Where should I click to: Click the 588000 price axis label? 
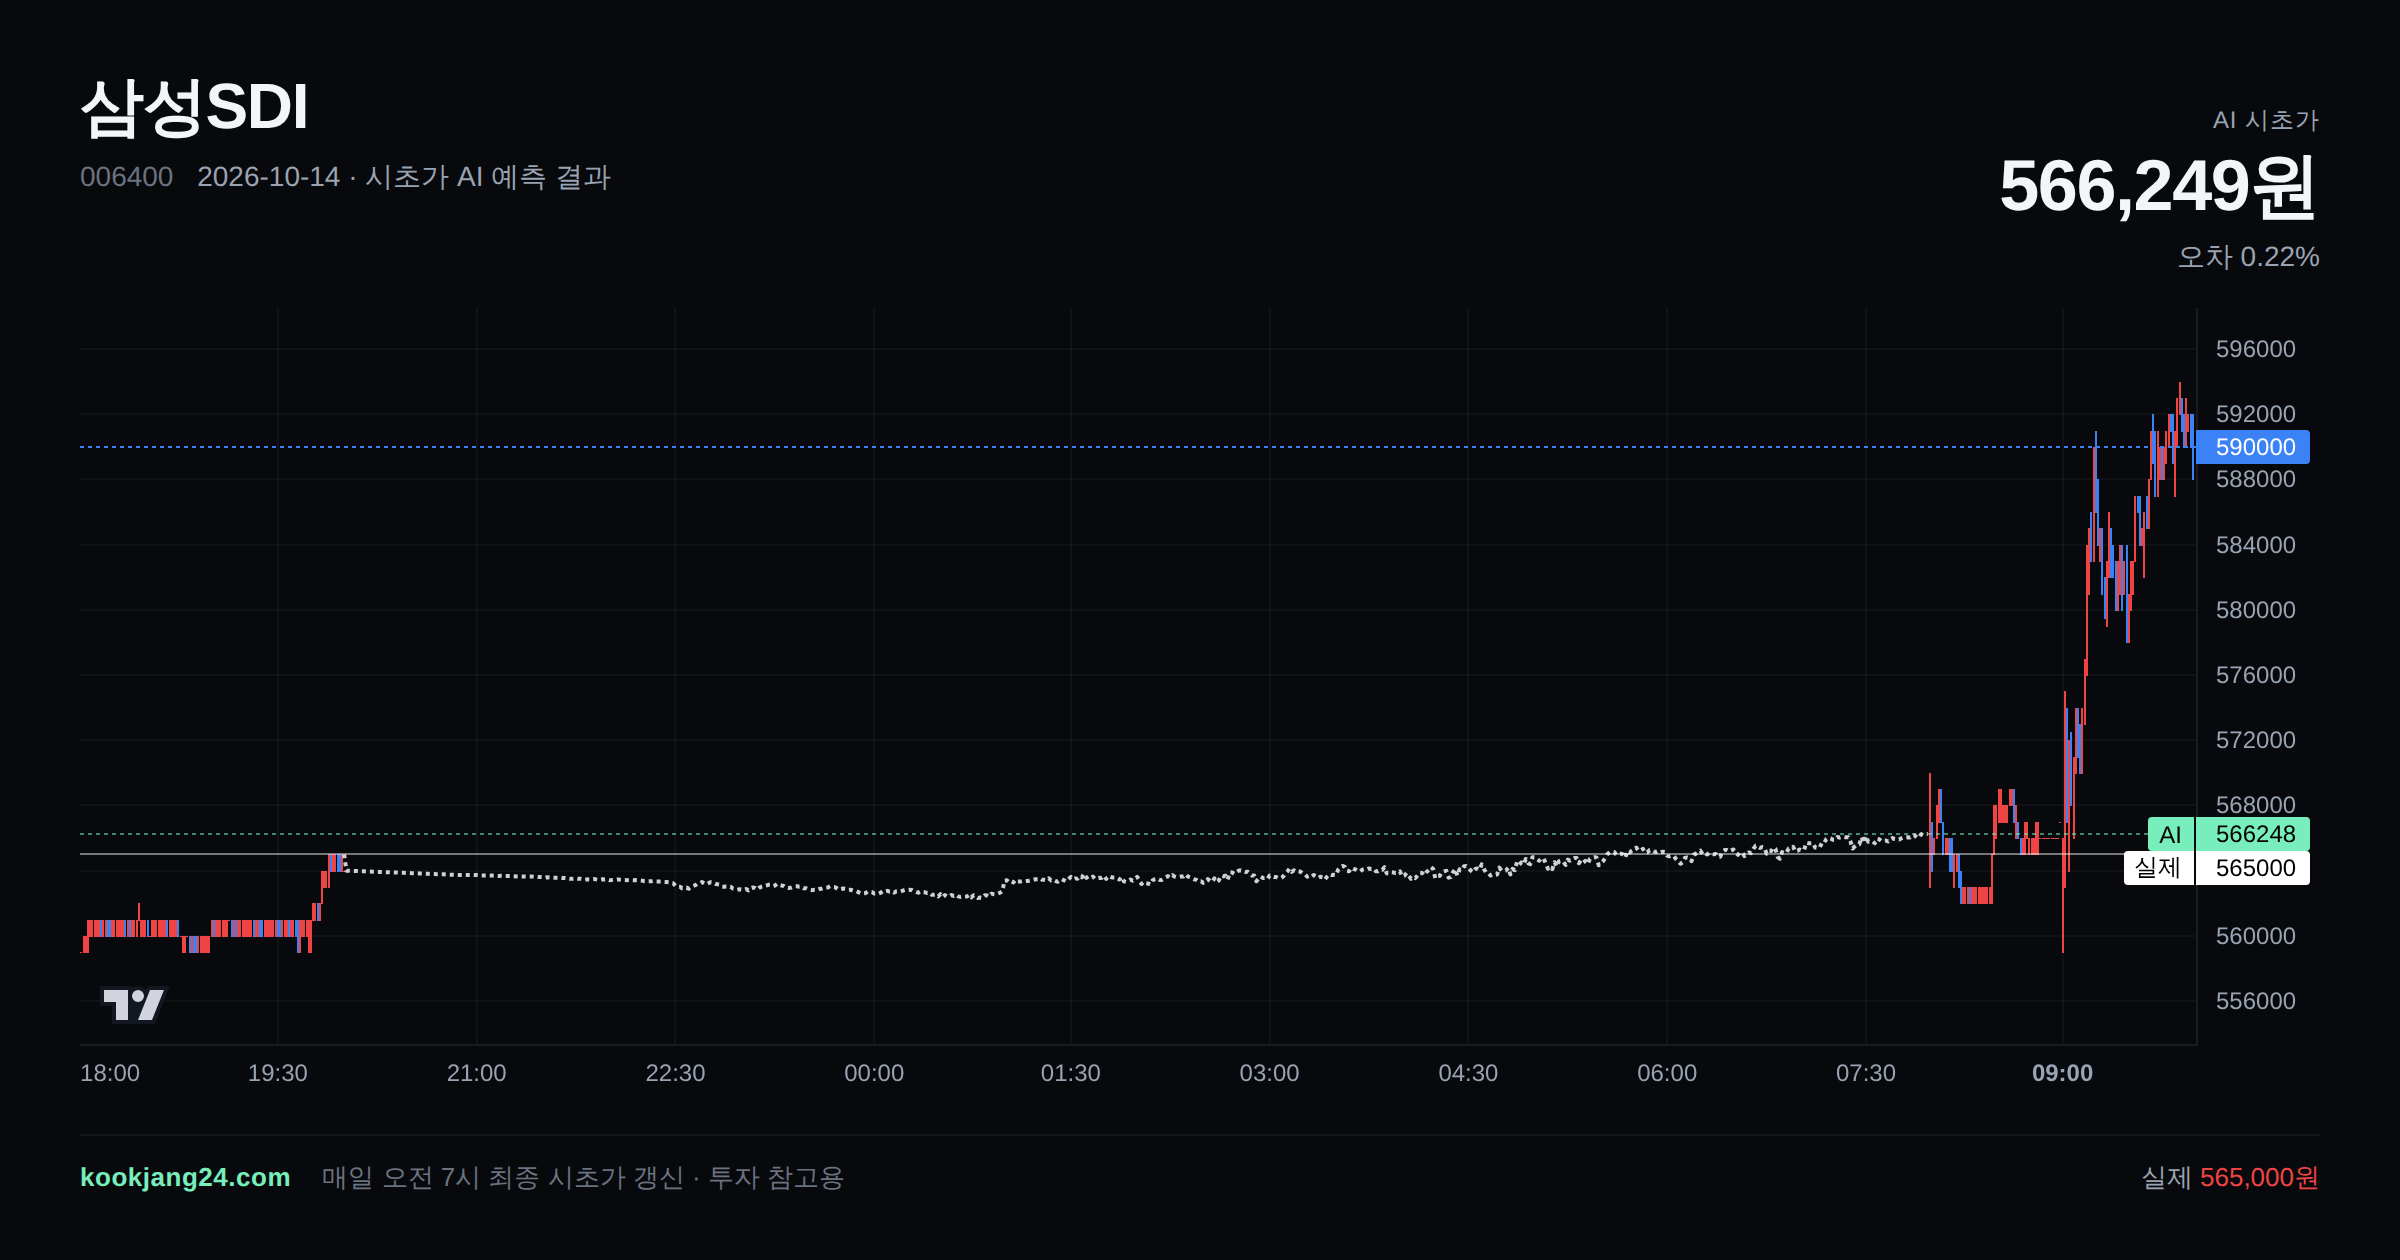(x=2255, y=479)
